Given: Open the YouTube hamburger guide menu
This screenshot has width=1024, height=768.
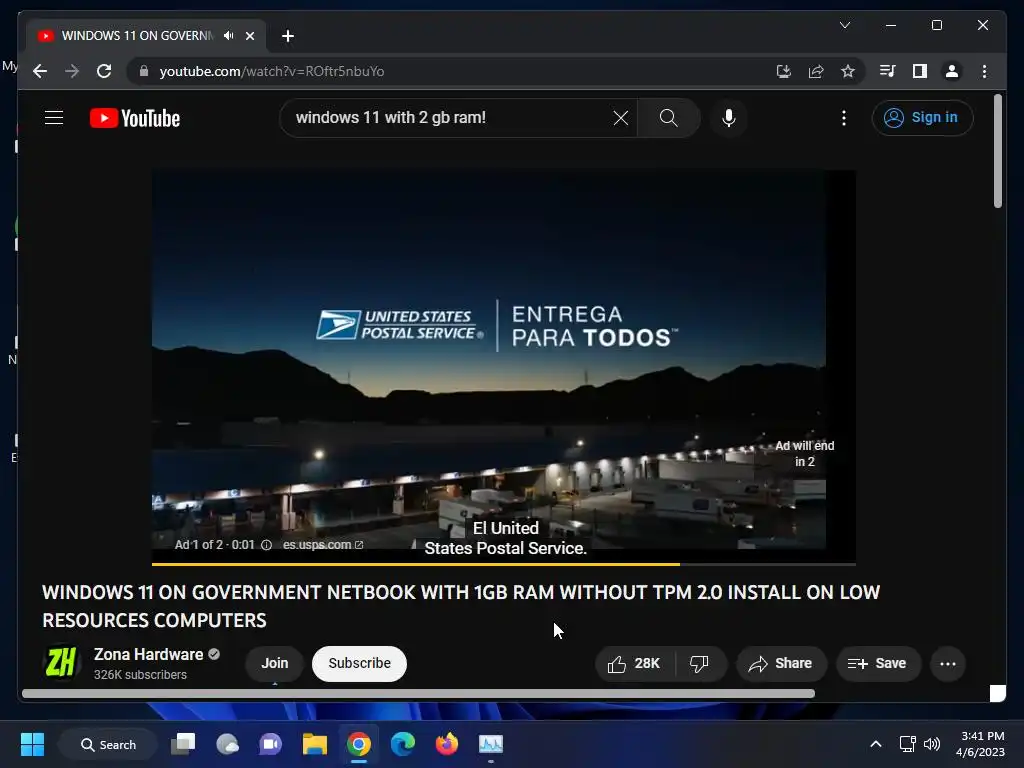Looking at the screenshot, I should pyautogui.click(x=54, y=118).
